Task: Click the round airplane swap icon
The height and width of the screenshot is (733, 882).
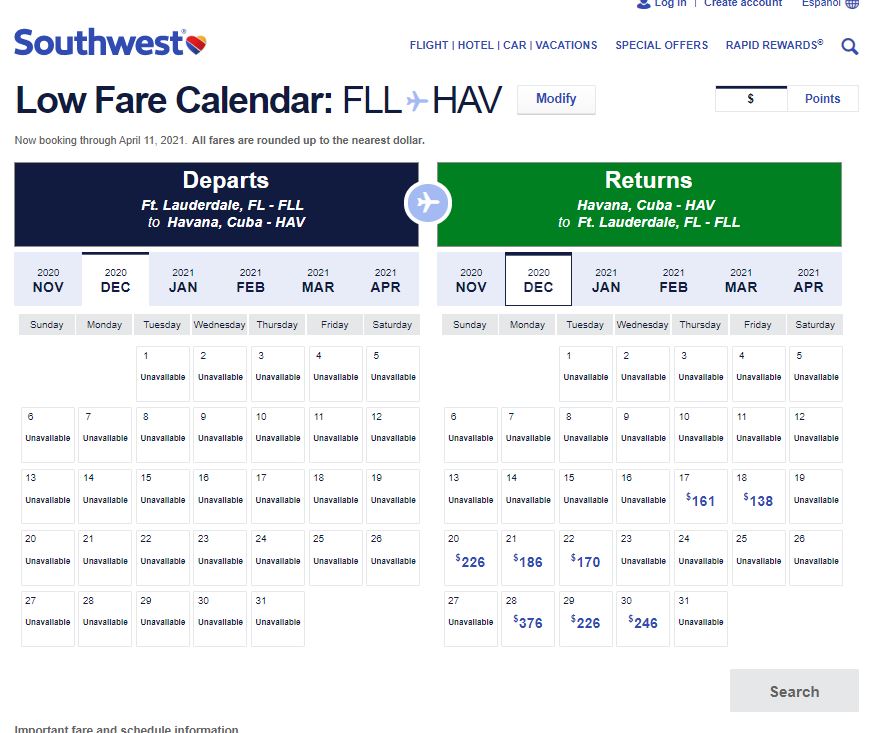Action: point(428,204)
